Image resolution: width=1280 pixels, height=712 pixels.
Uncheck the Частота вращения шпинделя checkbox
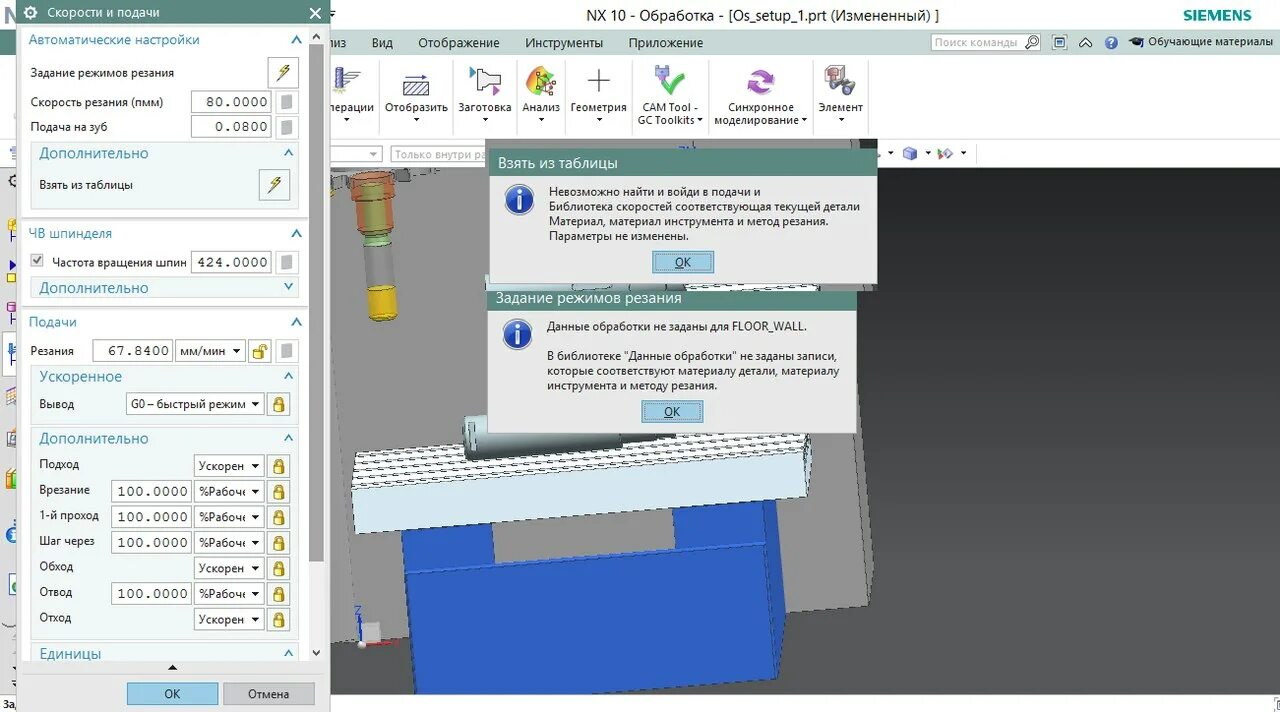click(38, 261)
